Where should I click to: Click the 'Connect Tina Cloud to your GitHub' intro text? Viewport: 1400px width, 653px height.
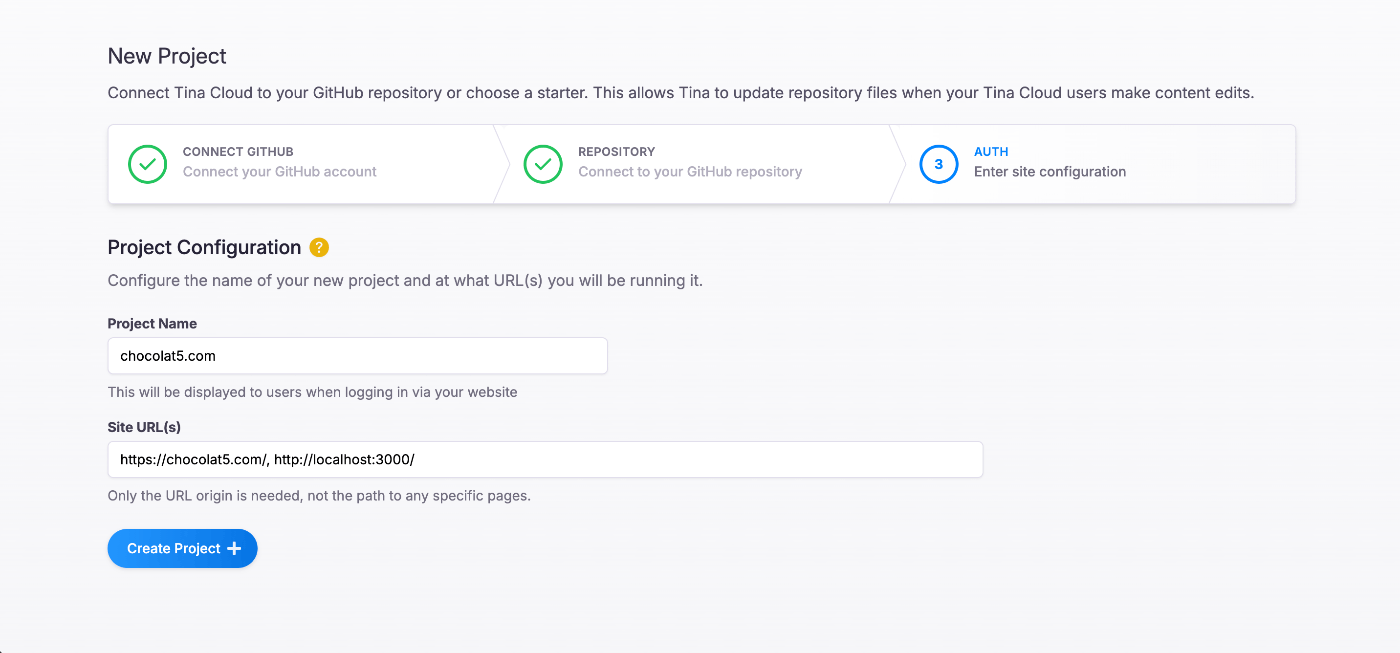click(x=681, y=93)
